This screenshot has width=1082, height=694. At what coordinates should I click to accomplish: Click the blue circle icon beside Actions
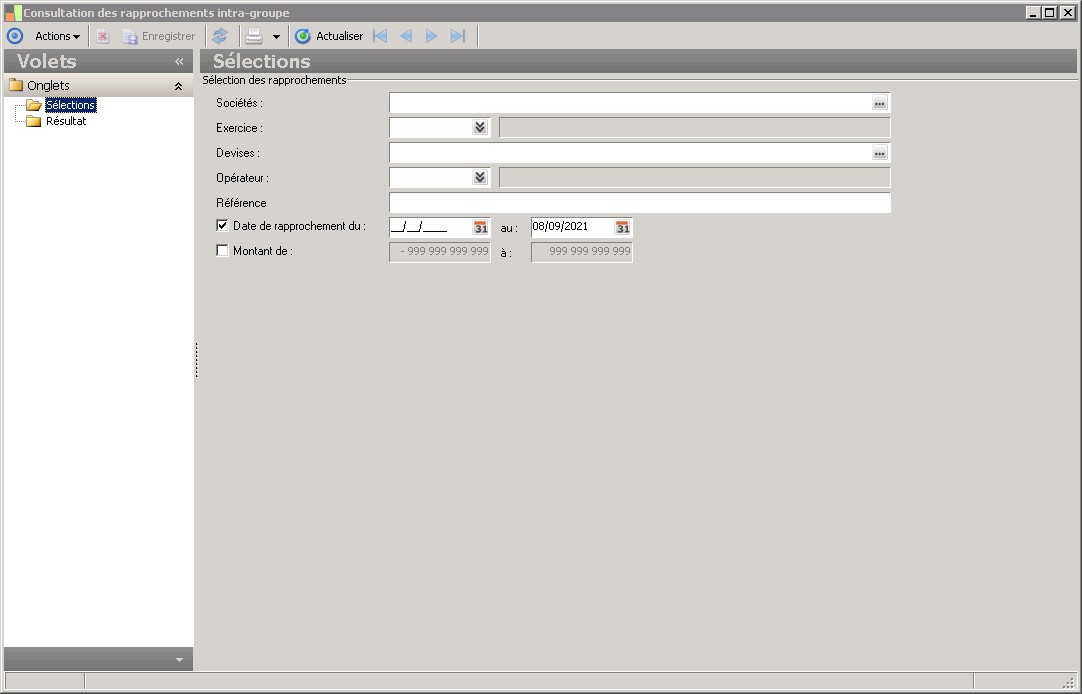(x=14, y=36)
